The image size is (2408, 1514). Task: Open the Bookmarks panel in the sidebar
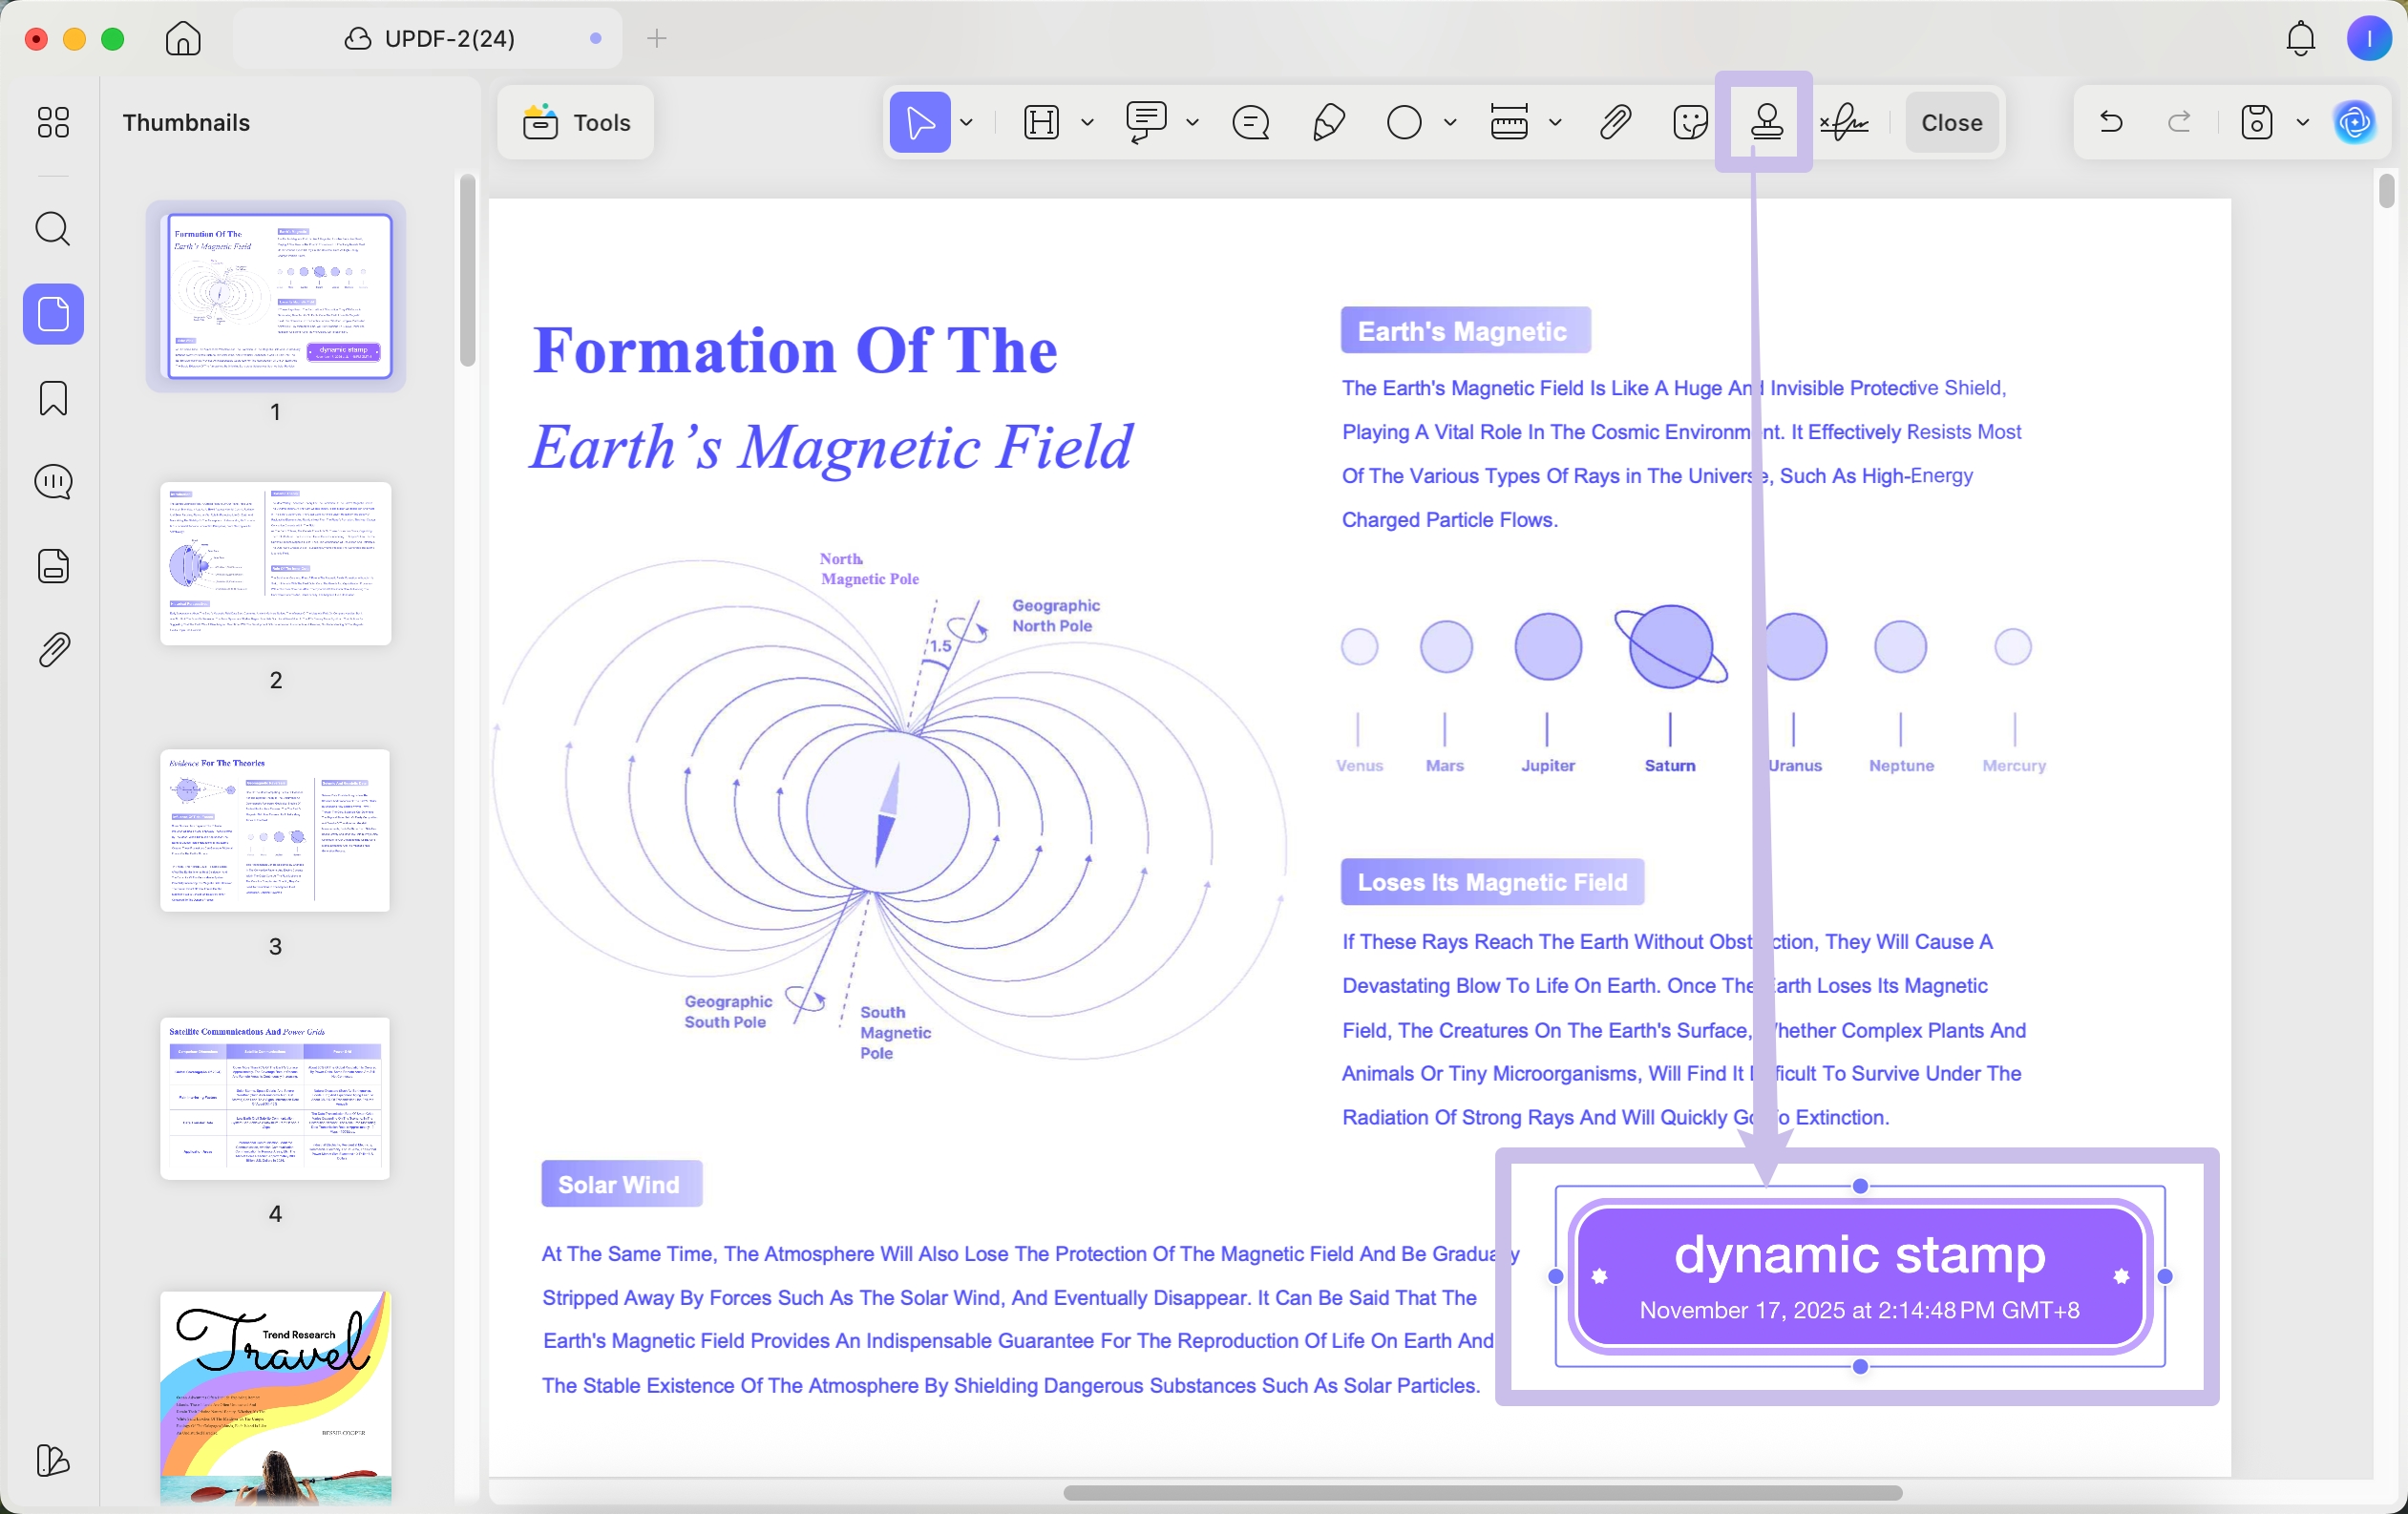click(52, 399)
